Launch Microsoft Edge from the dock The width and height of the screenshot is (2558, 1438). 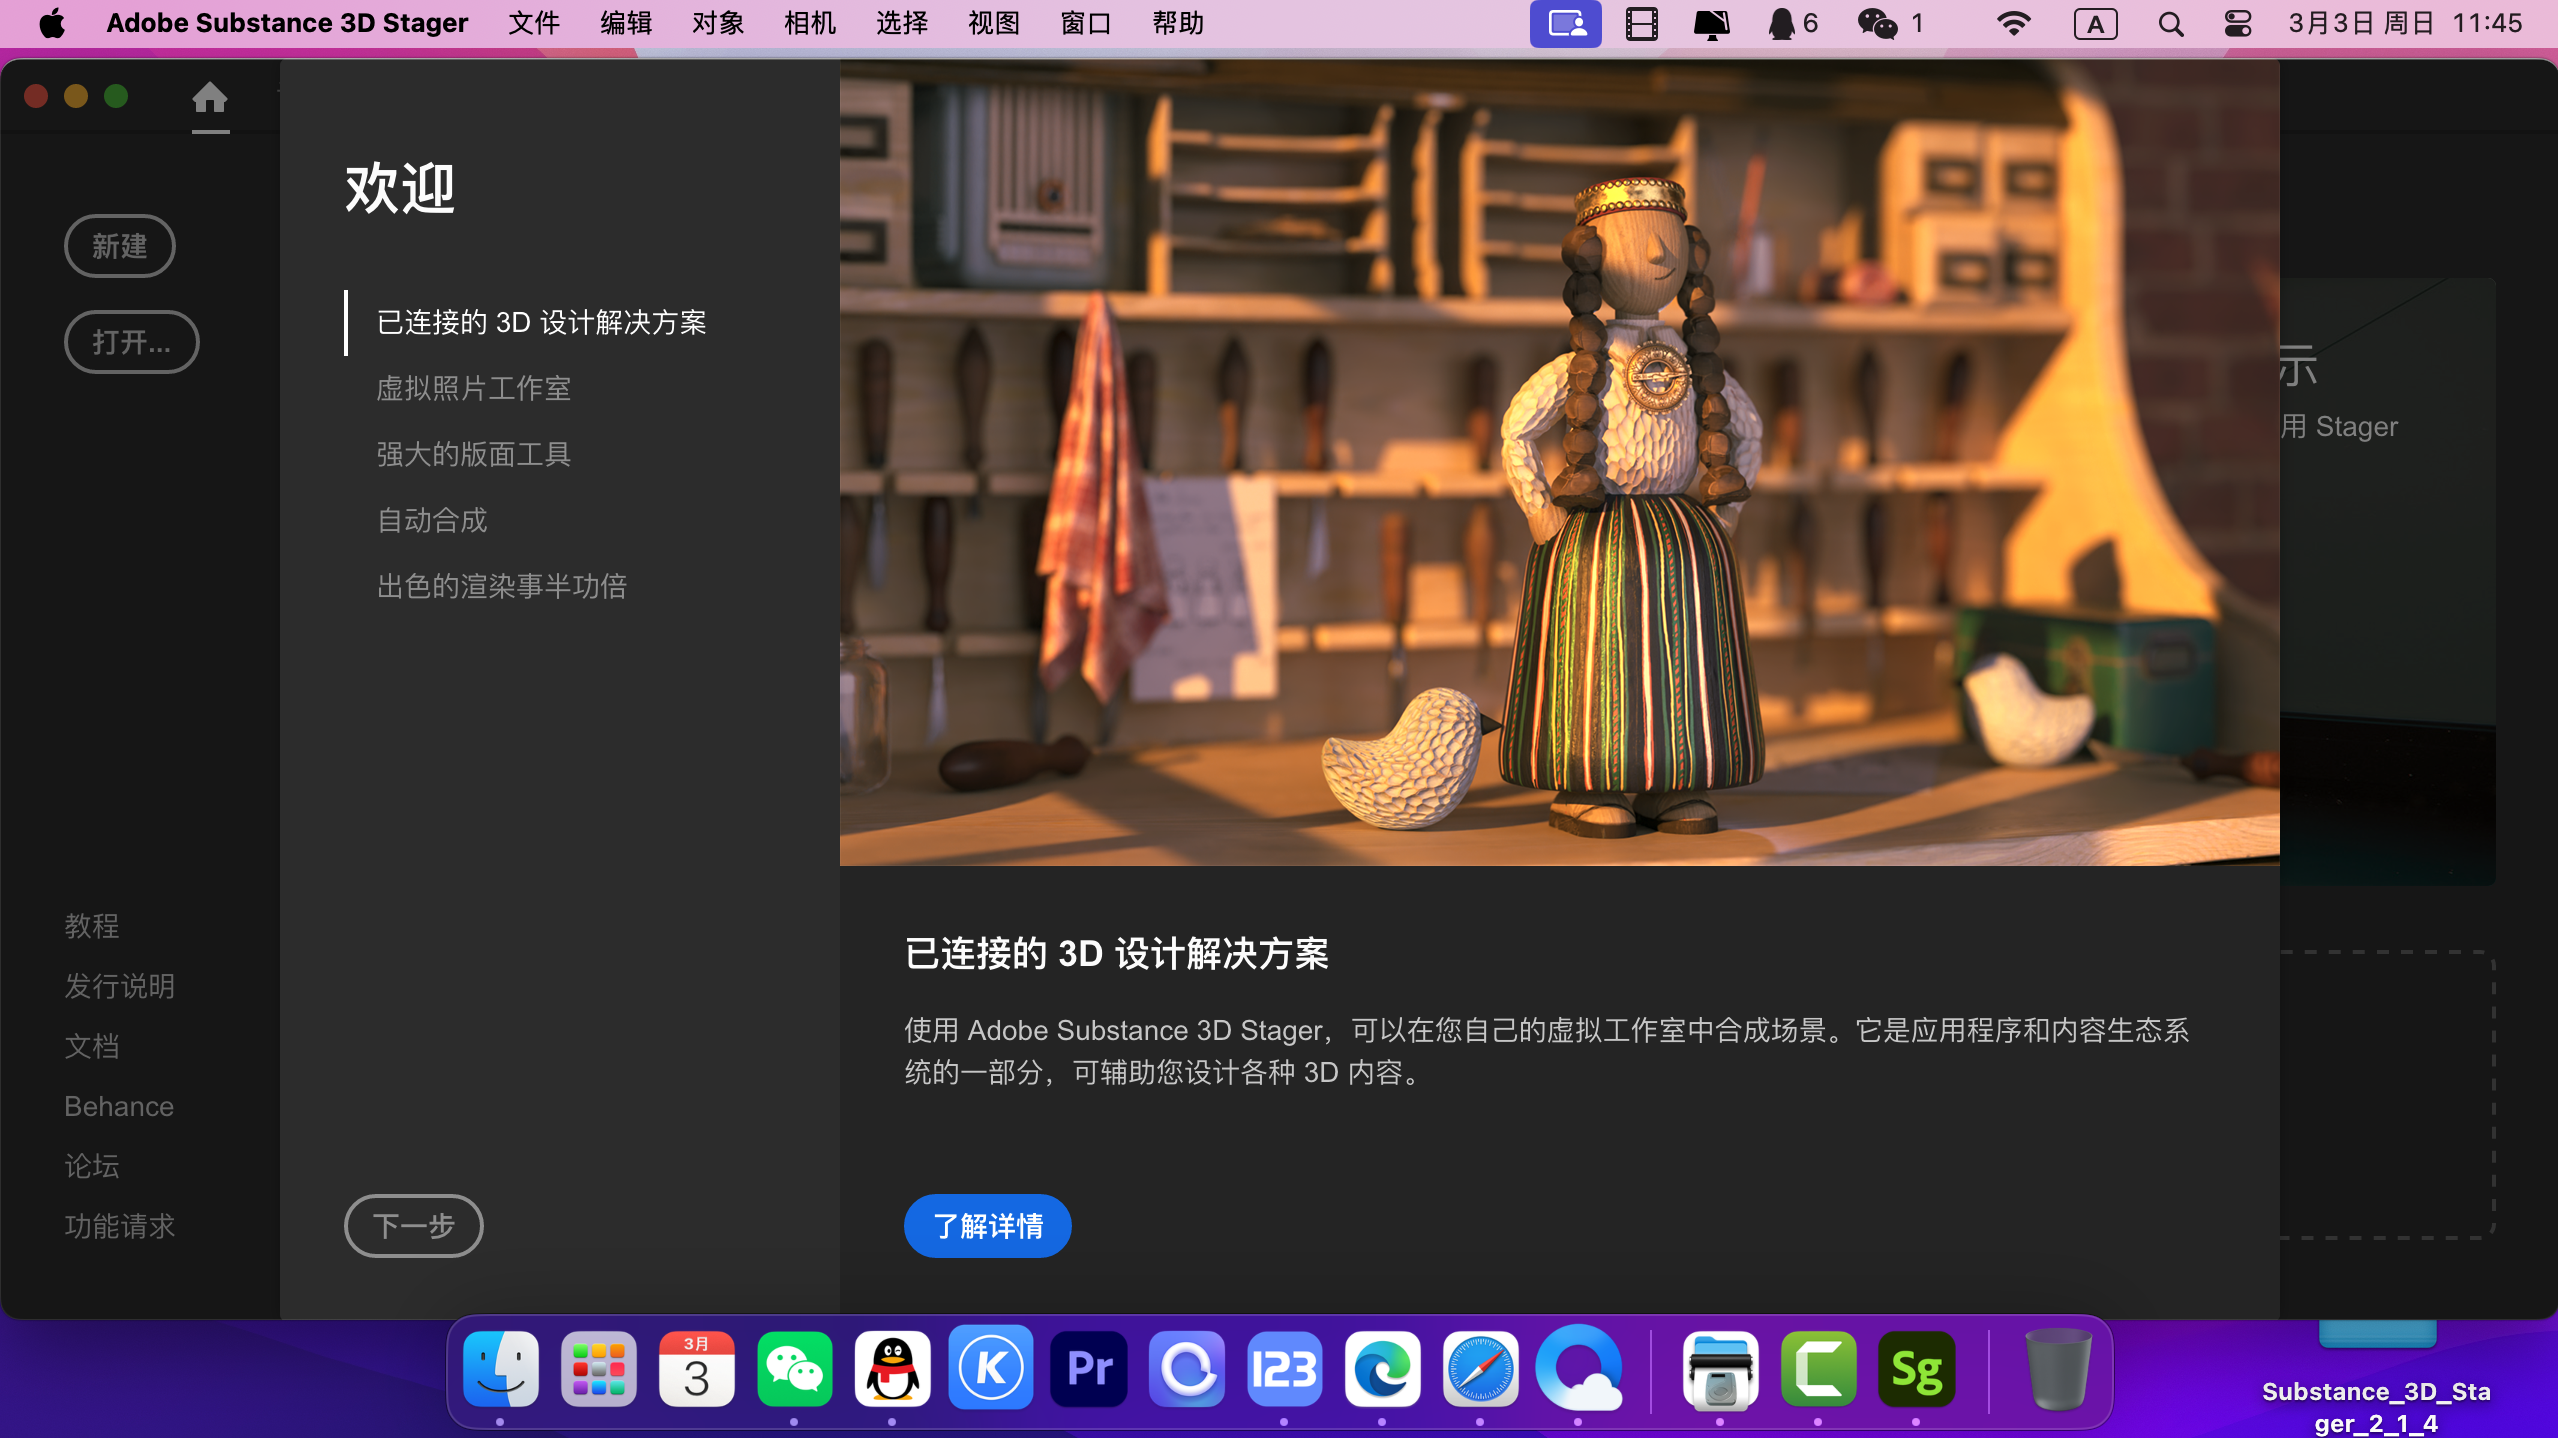click(1382, 1369)
